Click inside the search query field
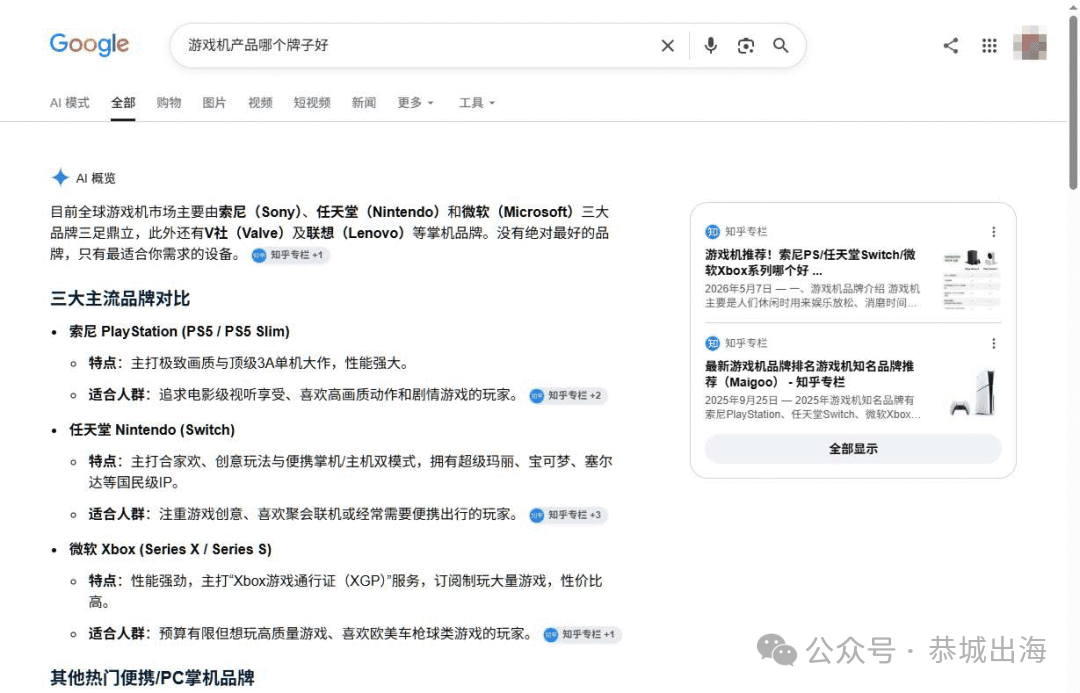The image size is (1080, 693). (413, 45)
